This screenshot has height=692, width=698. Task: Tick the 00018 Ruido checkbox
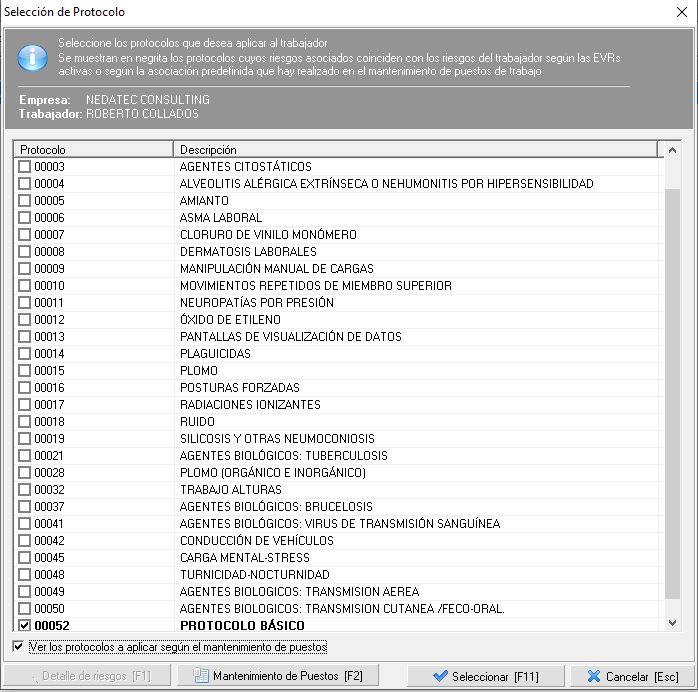point(24,421)
